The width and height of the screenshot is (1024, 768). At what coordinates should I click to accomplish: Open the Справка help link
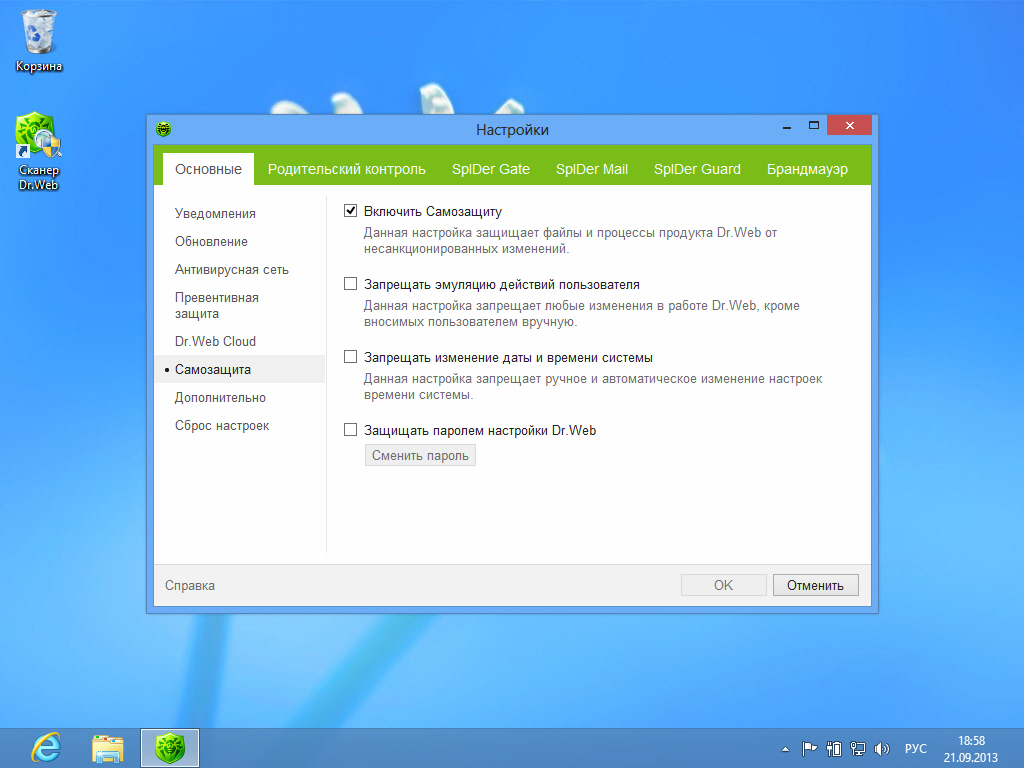tap(189, 586)
